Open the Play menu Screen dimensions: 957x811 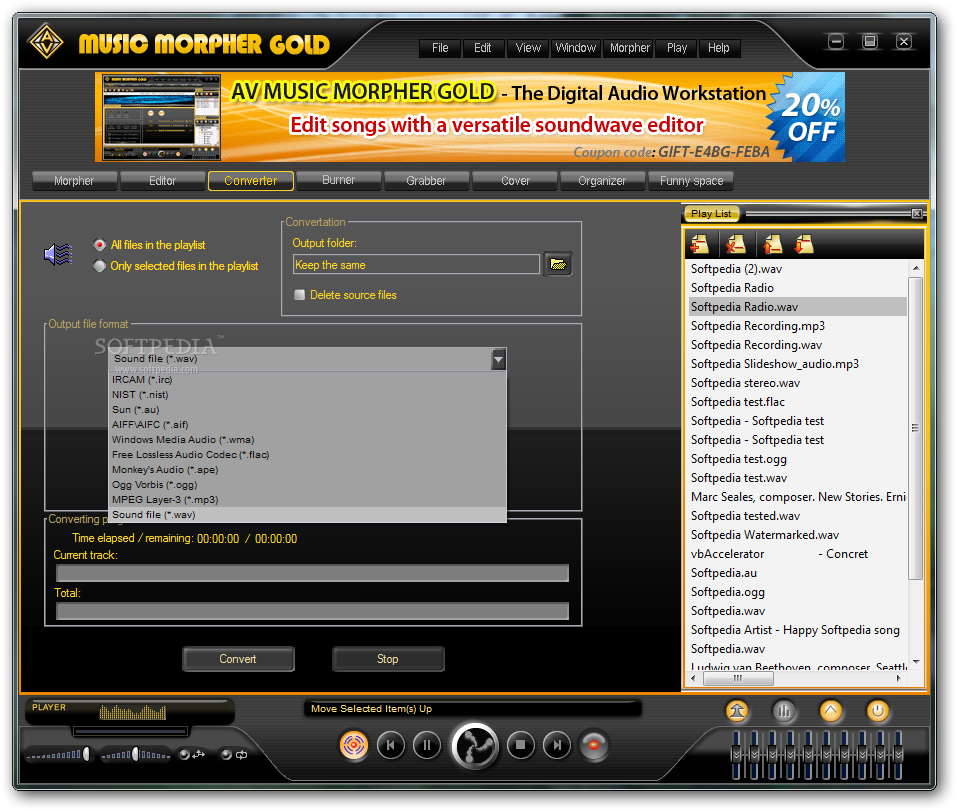(677, 48)
